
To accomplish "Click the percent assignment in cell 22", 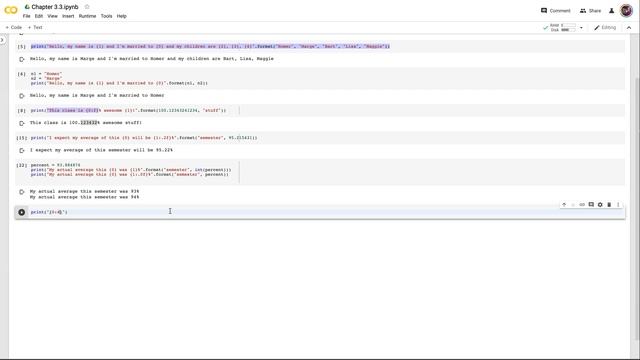I will (x=56, y=165).
